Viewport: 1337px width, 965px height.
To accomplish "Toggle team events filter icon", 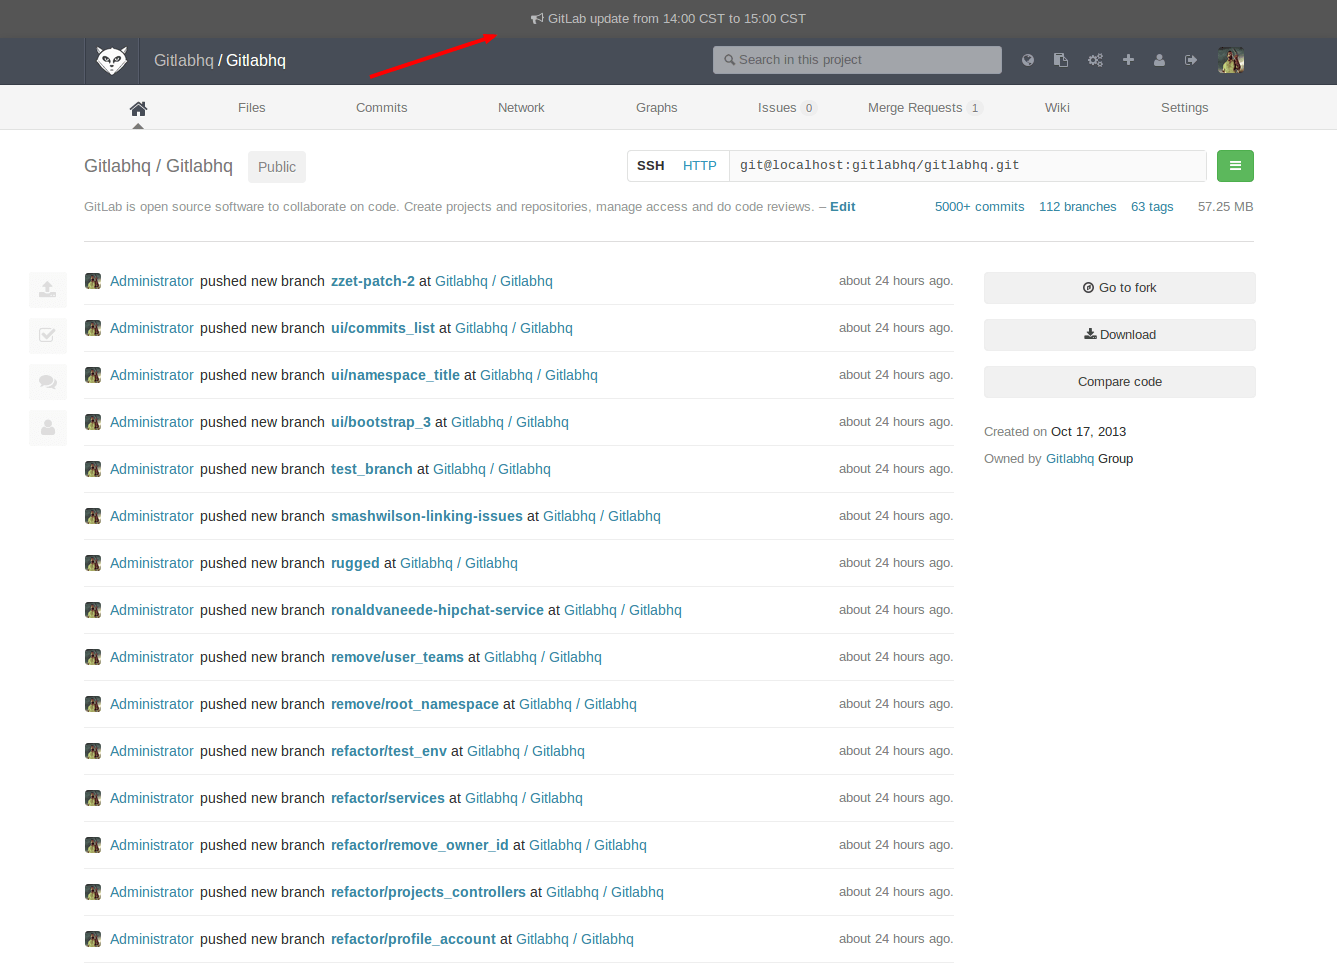I will pos(47,427).
